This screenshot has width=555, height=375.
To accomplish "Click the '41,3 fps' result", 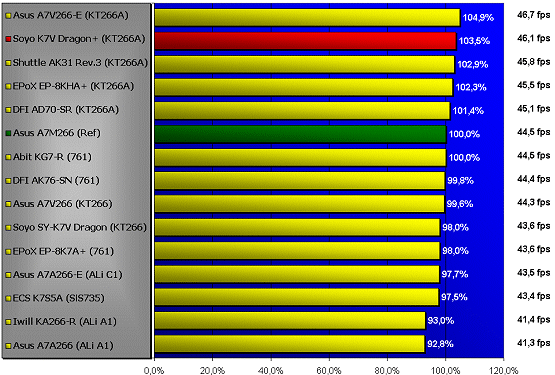I will (534, 343).
